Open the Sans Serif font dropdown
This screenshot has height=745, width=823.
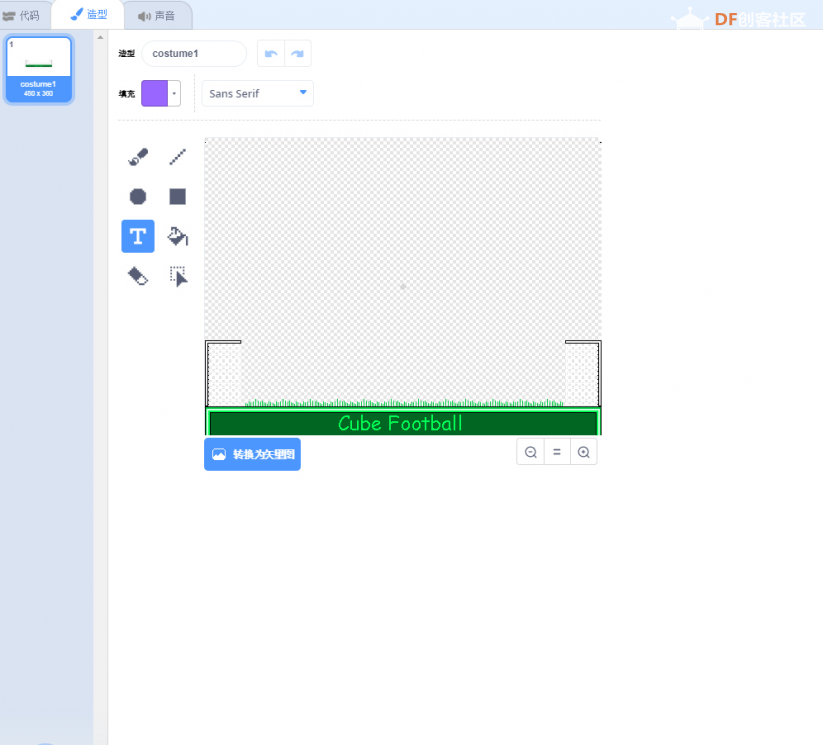click(258, 93)
